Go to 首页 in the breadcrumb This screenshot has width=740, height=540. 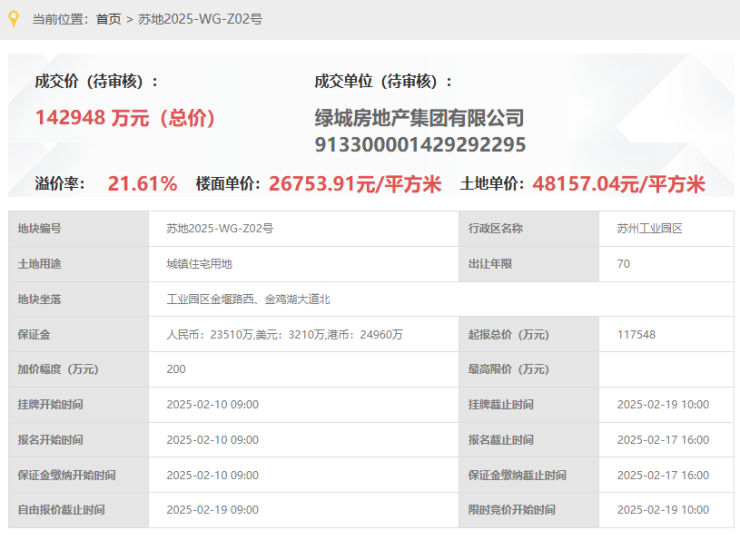108,19
